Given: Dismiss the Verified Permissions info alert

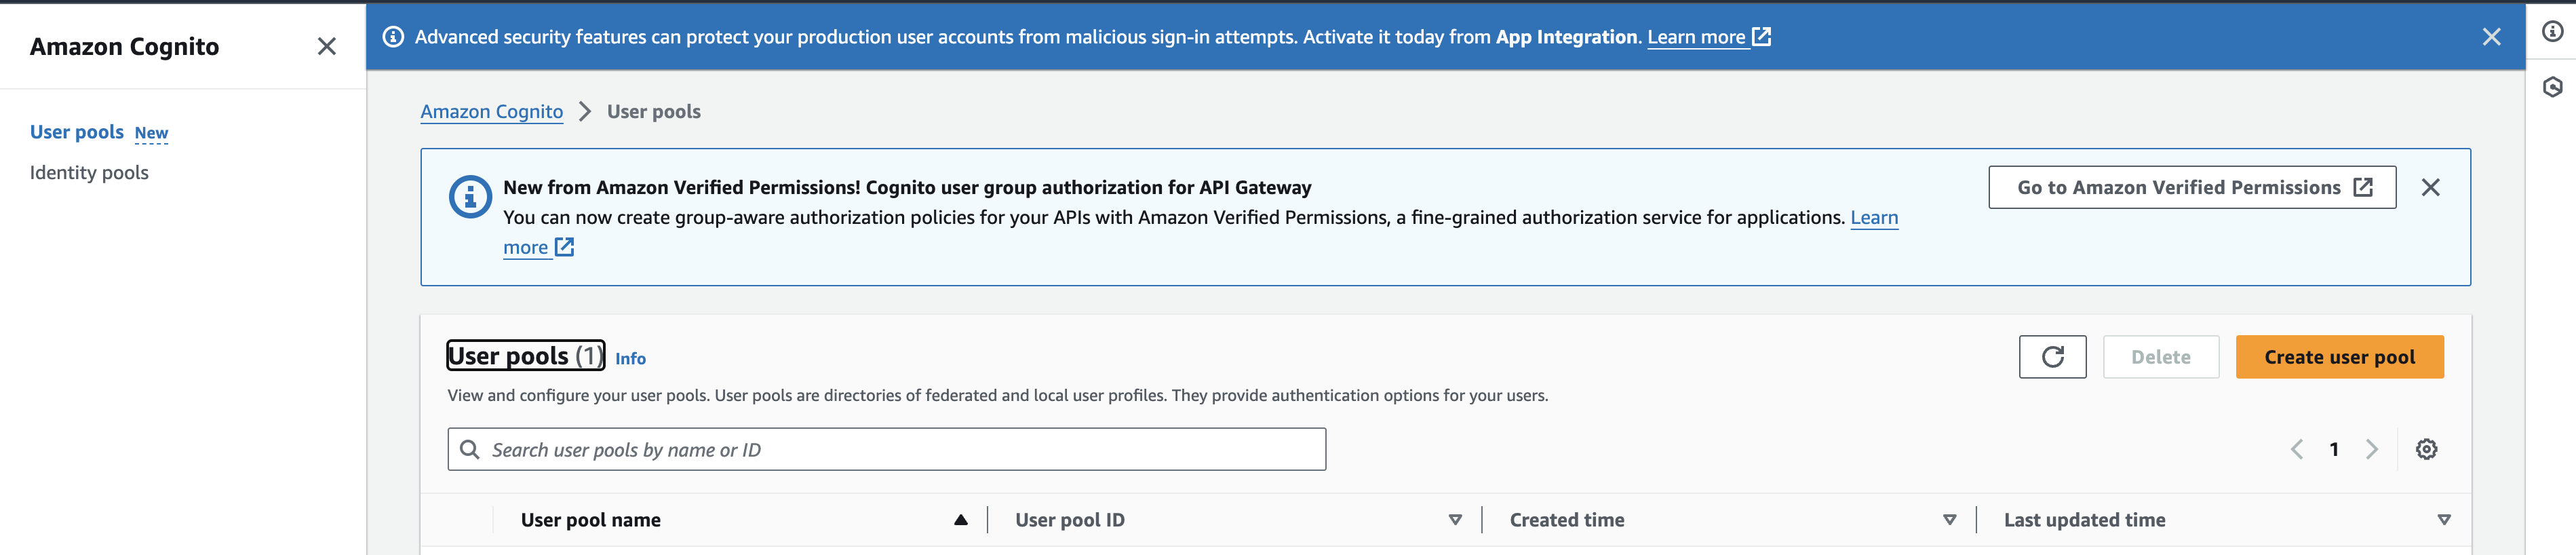Looking at the screenshot, I should 2430,187.
